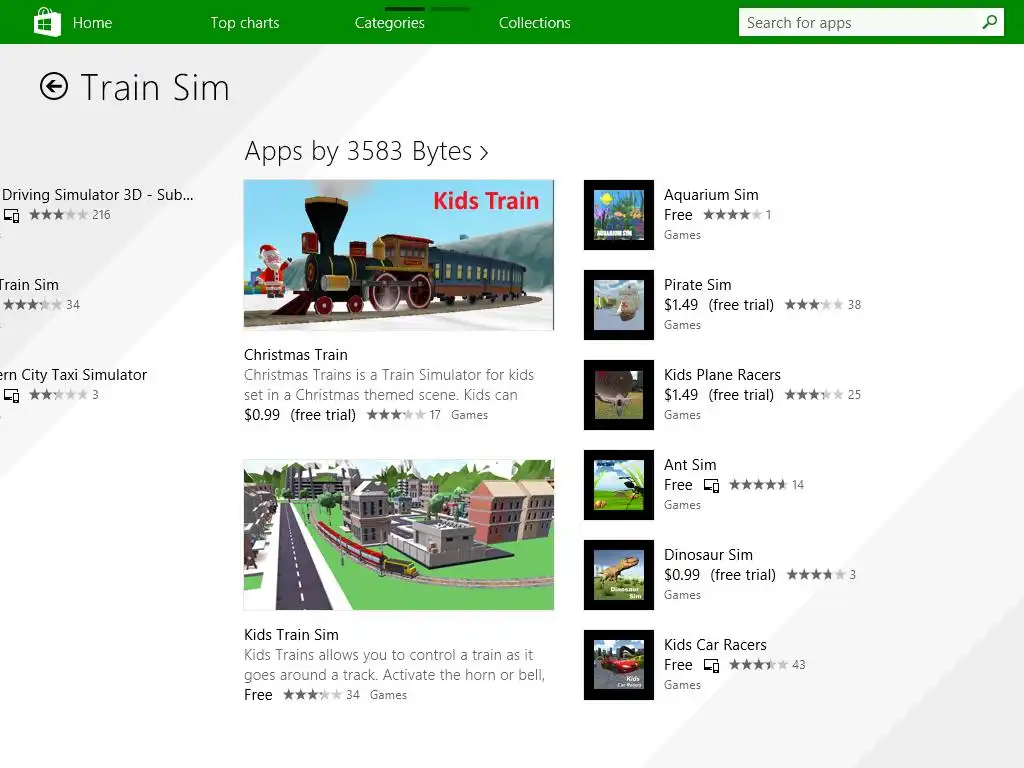Viewport: 1024px width, 768px height.
Task: Expand Apps by 3583 Bytes chevron
Action: (x=484, y=153)
